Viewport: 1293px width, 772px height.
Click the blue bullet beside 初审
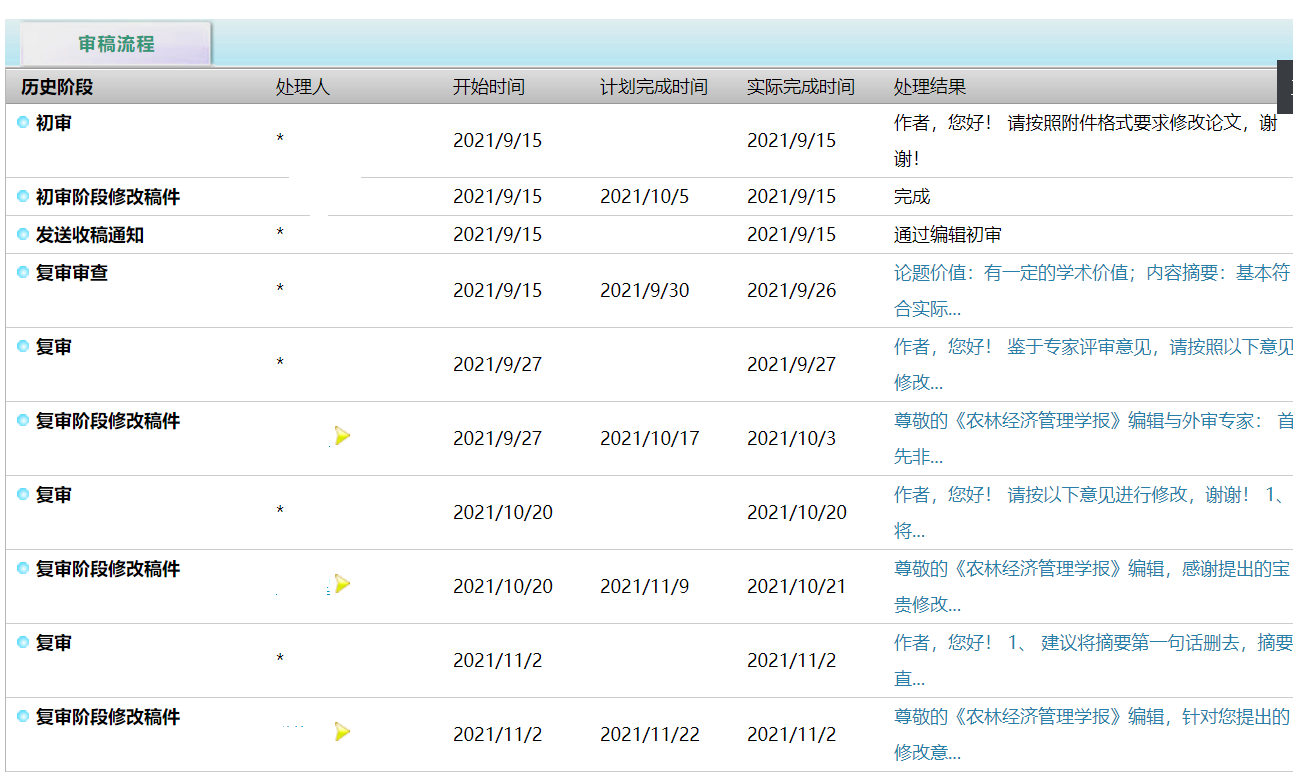23,122
